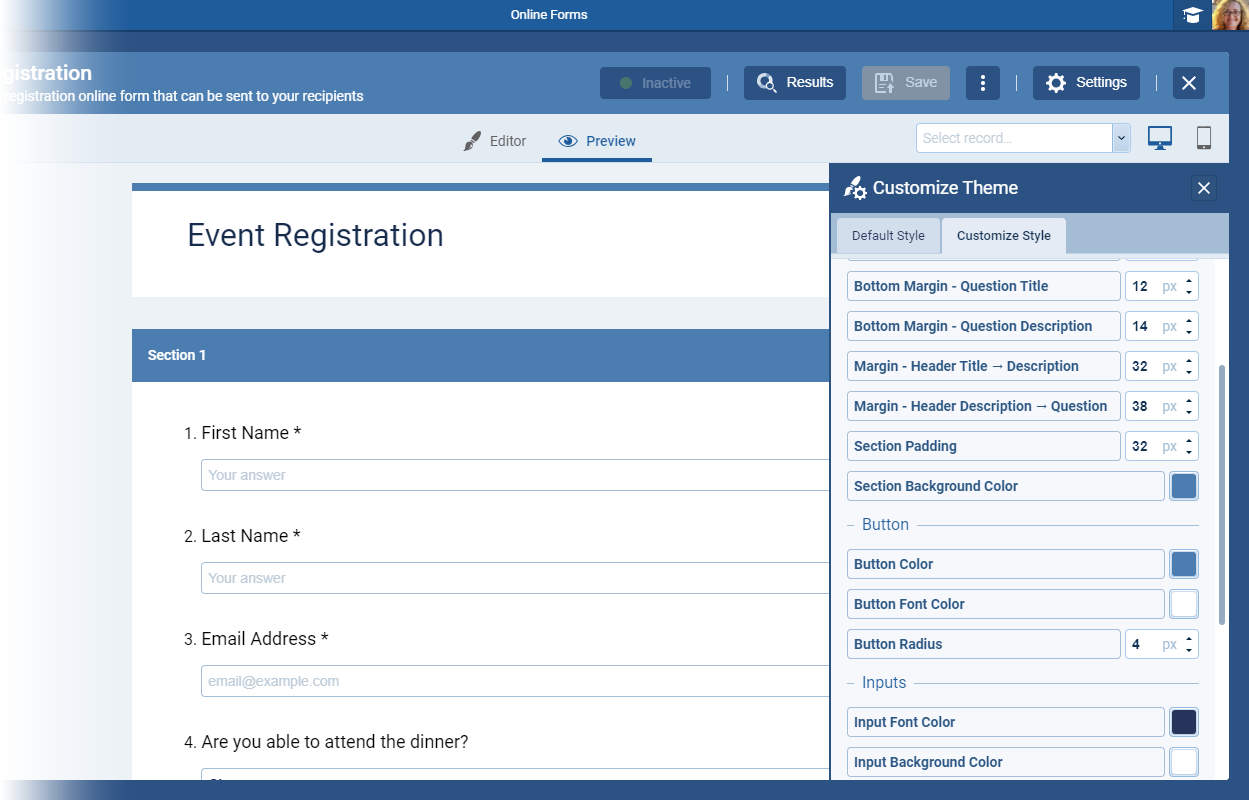Switch to desktop preview icon

[1160, 139]
